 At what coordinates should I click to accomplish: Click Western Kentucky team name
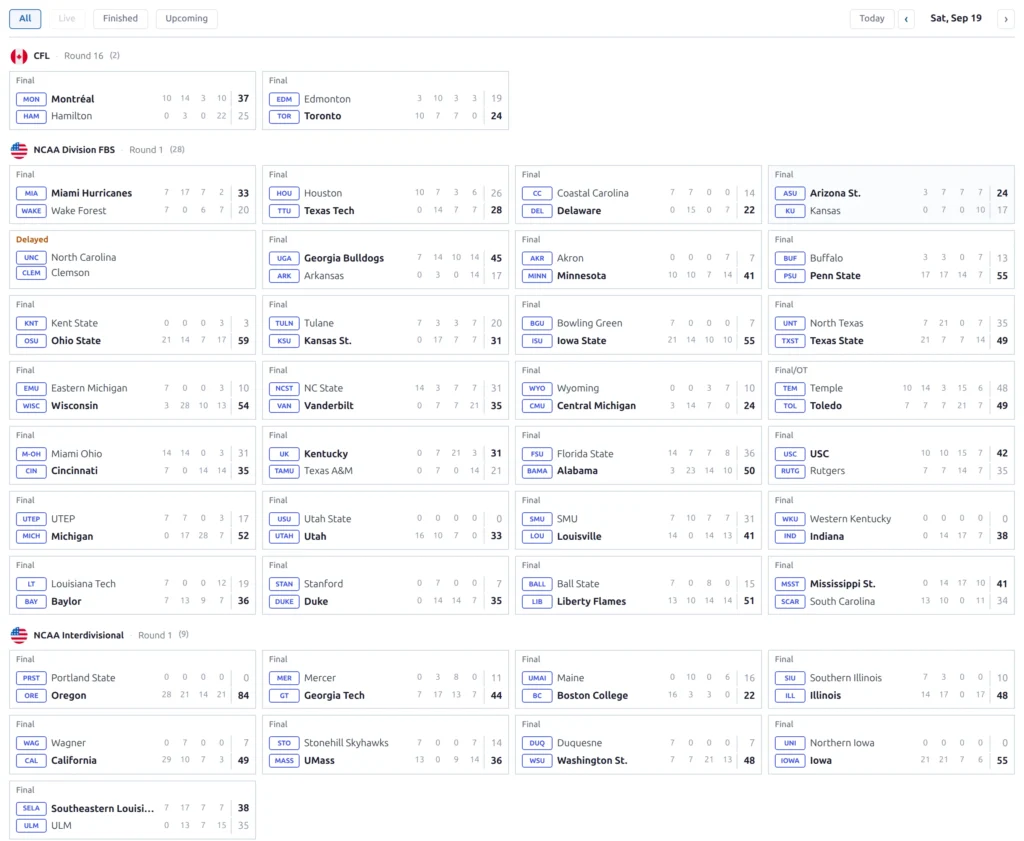(850, 519)
